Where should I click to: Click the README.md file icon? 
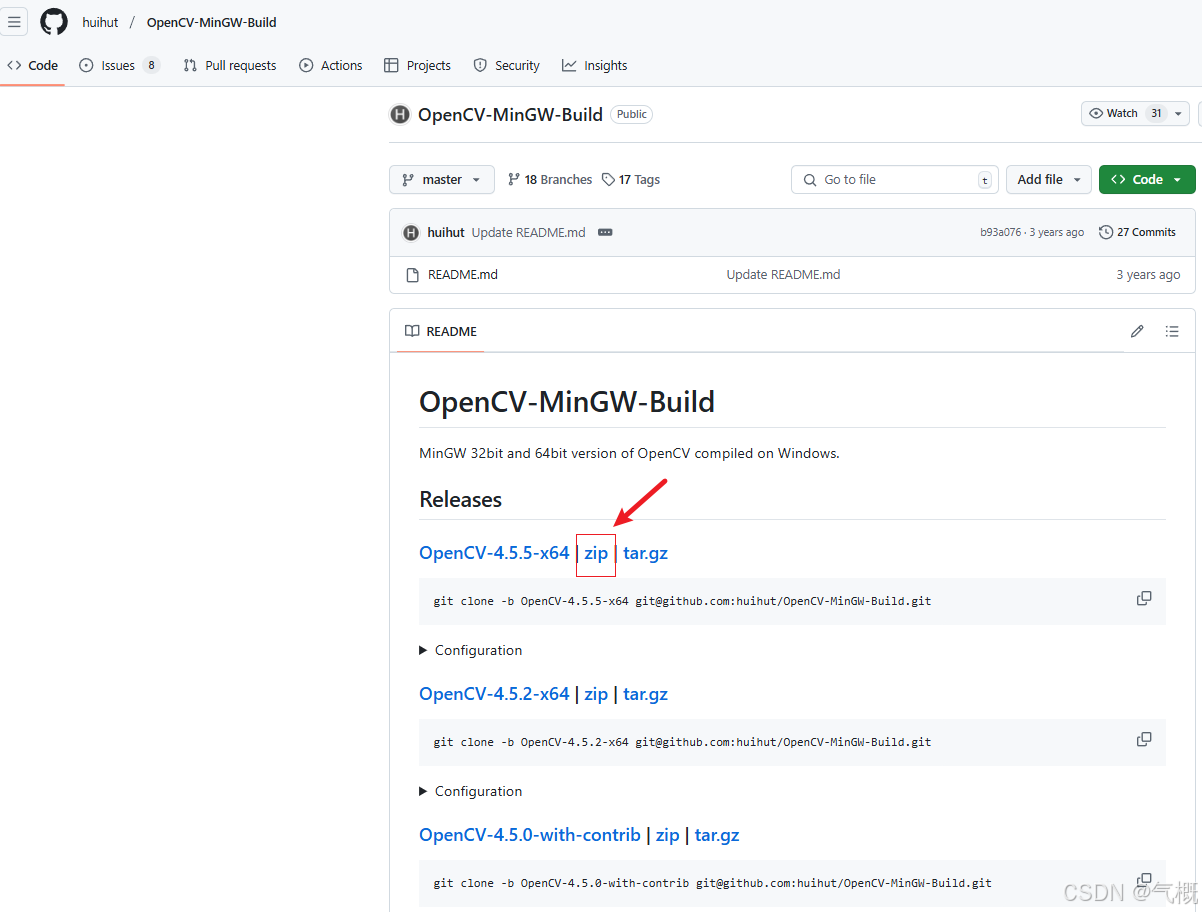pos(413,274)
